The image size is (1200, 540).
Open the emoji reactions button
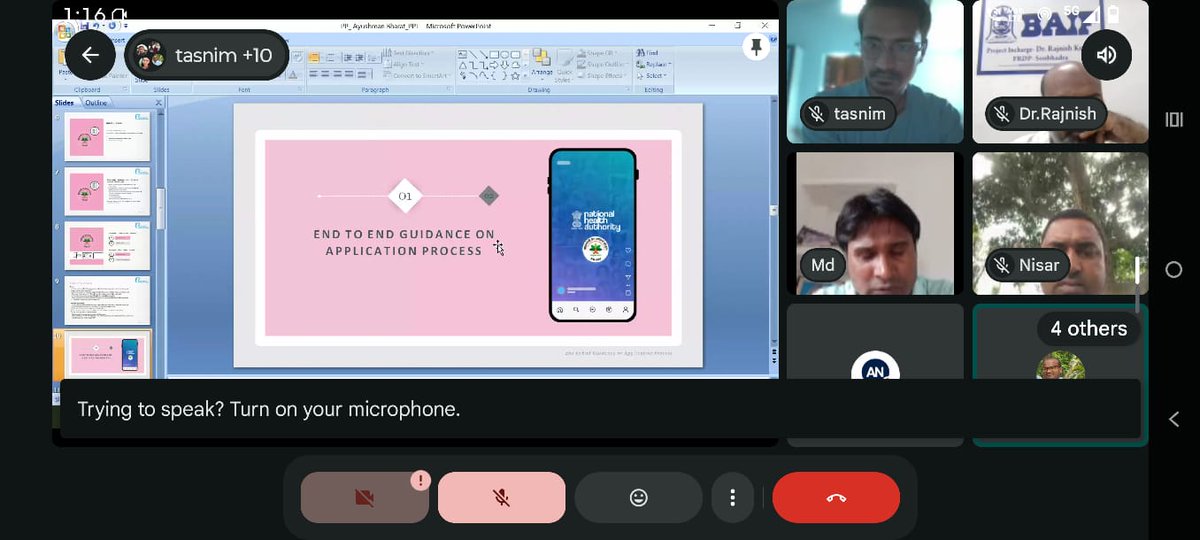[638, 498]
